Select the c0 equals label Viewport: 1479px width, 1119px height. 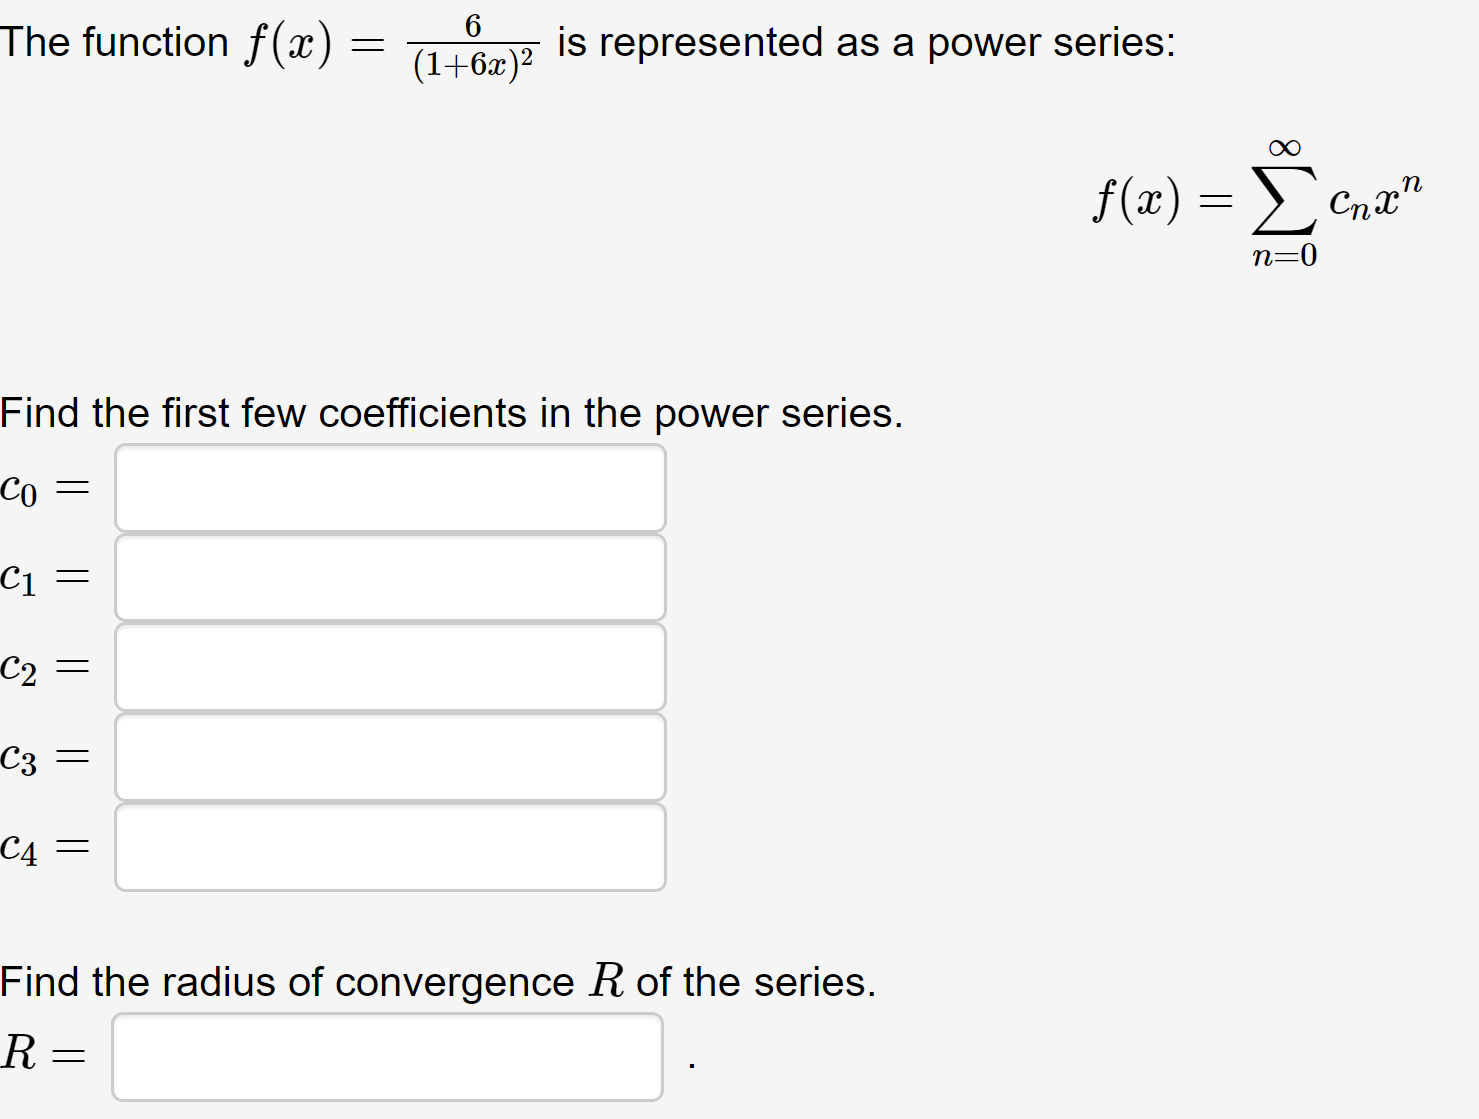pos(45,489)
